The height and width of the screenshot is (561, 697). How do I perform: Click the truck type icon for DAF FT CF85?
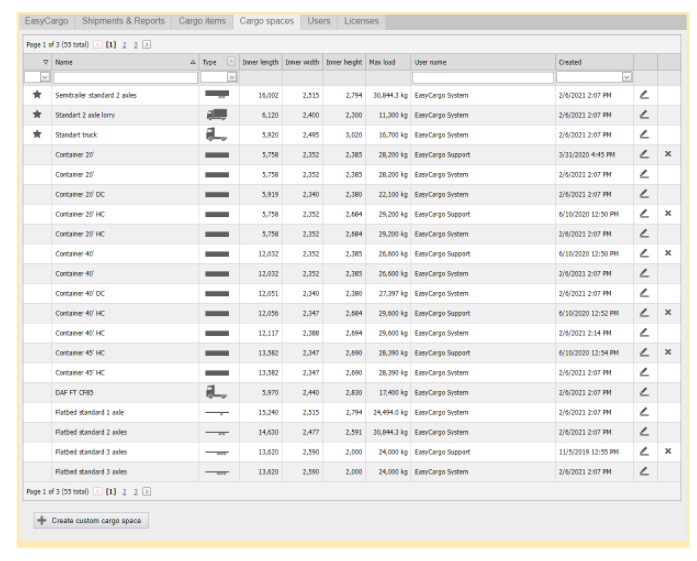tap(216, 392)
